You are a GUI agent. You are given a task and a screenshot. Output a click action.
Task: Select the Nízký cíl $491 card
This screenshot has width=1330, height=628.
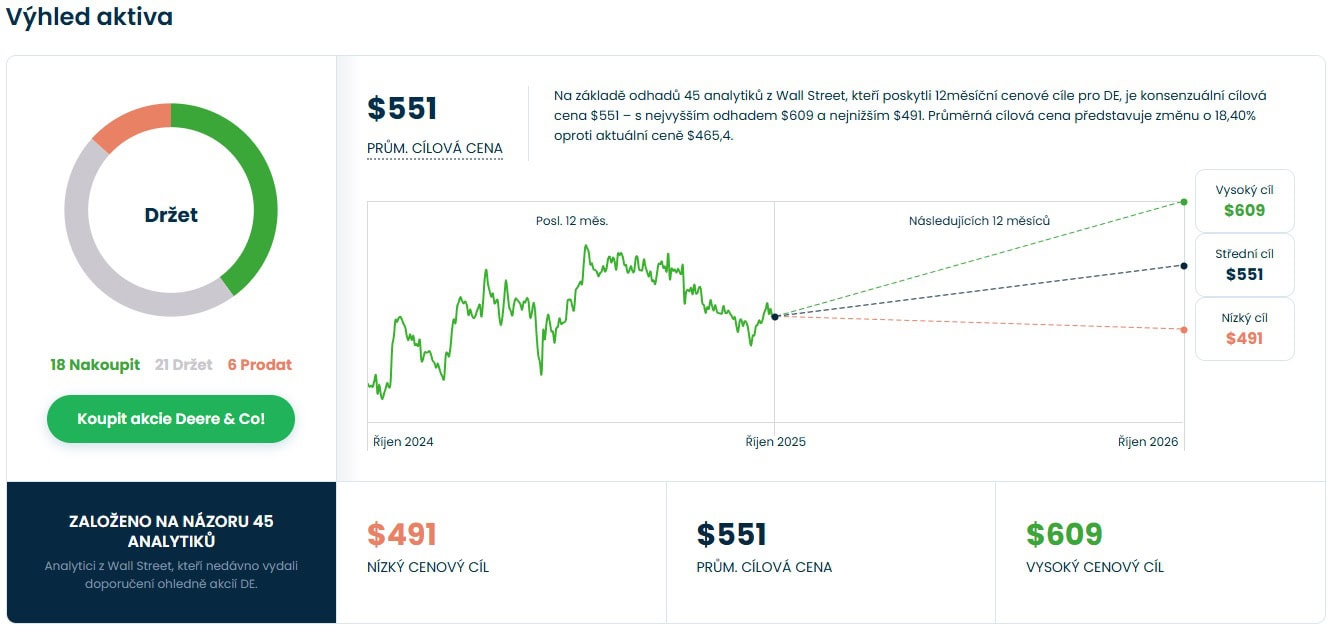(x=1244, y=329)
